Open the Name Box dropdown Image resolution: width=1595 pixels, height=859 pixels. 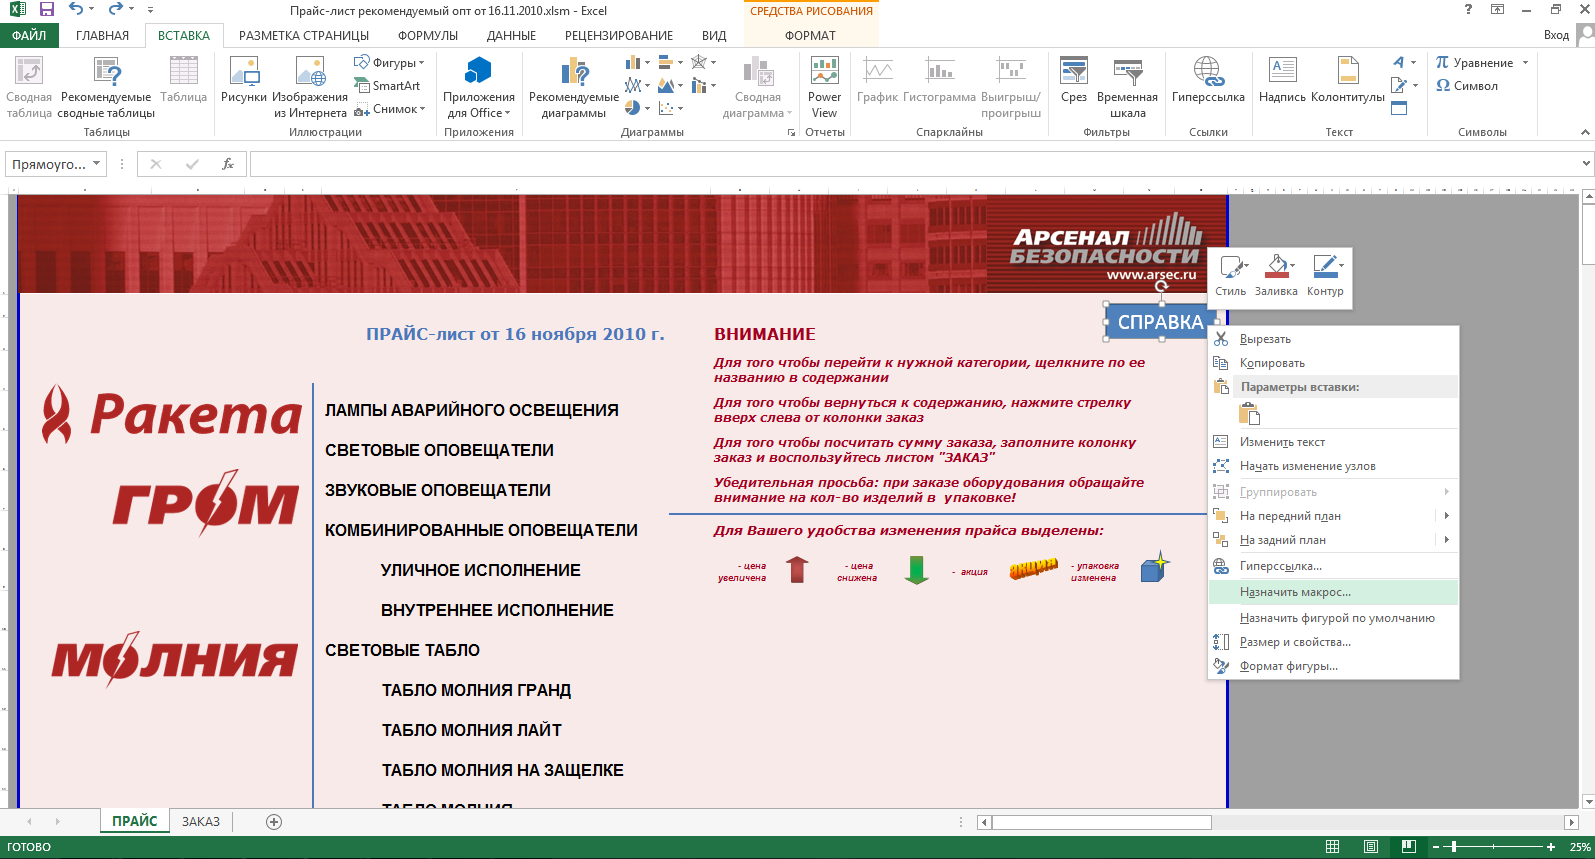coord(97,164)
